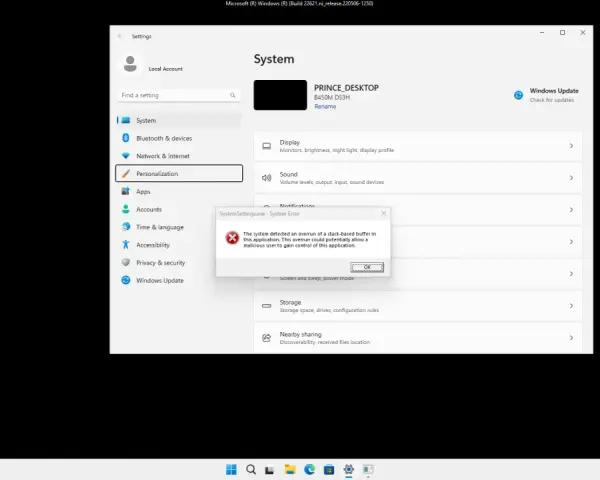Image resolution: width=600 pixels, height=480 pixels.
Task: Click the red error icon in the dialog
Action: point(232,238)
